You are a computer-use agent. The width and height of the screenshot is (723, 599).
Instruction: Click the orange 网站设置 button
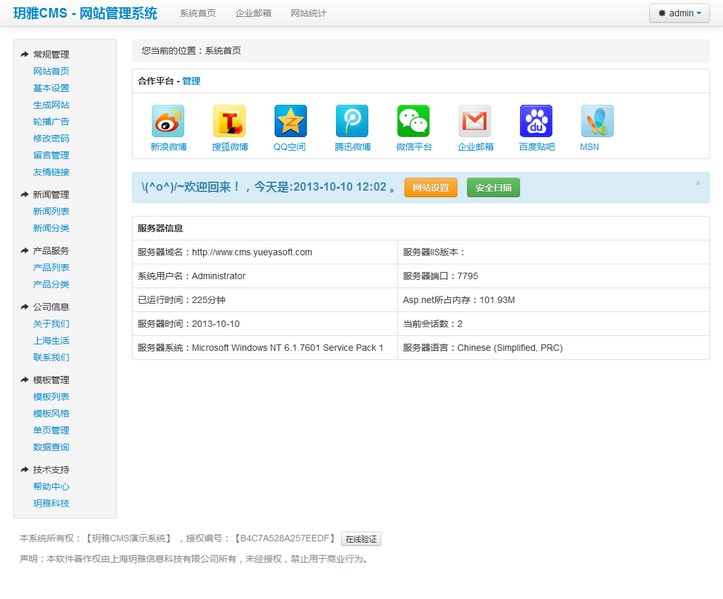pyautogui.click(x=431, y=188)
